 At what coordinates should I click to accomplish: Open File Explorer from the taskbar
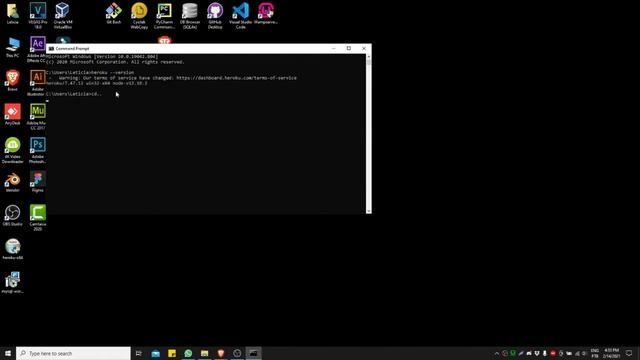tap(204, 353)
